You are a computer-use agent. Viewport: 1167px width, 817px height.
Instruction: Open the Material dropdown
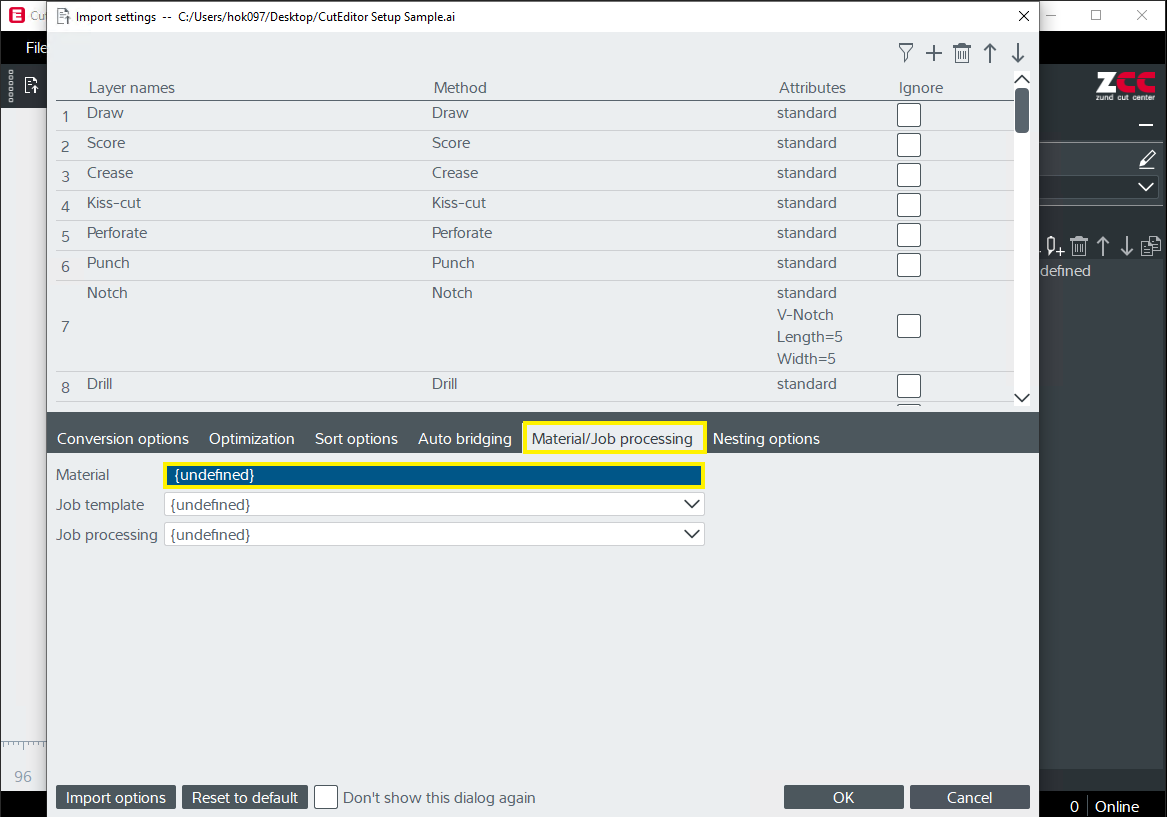434,475
